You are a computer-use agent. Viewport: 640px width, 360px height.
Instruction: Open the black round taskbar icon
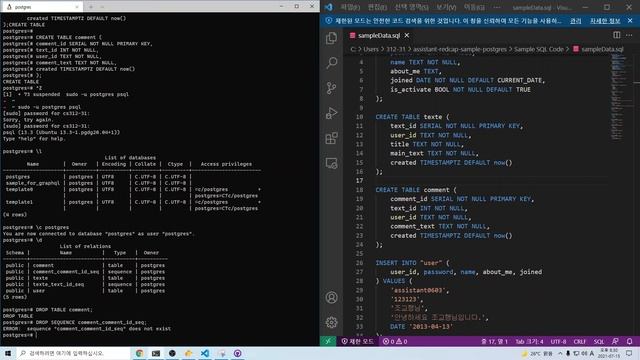coord(172,353)
